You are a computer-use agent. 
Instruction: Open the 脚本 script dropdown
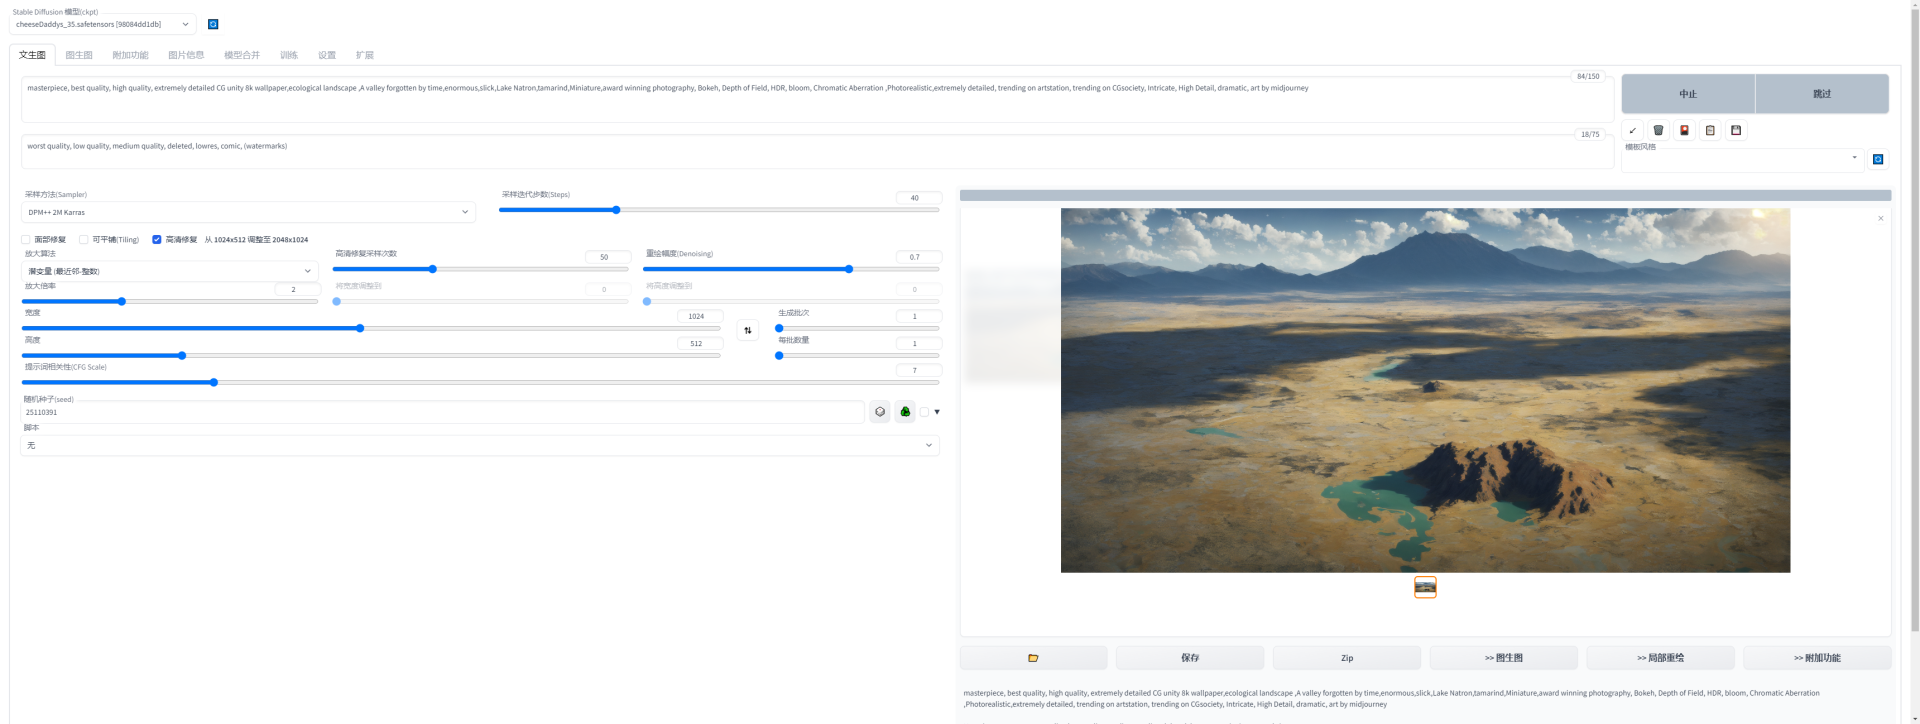[x=480, y=445]
